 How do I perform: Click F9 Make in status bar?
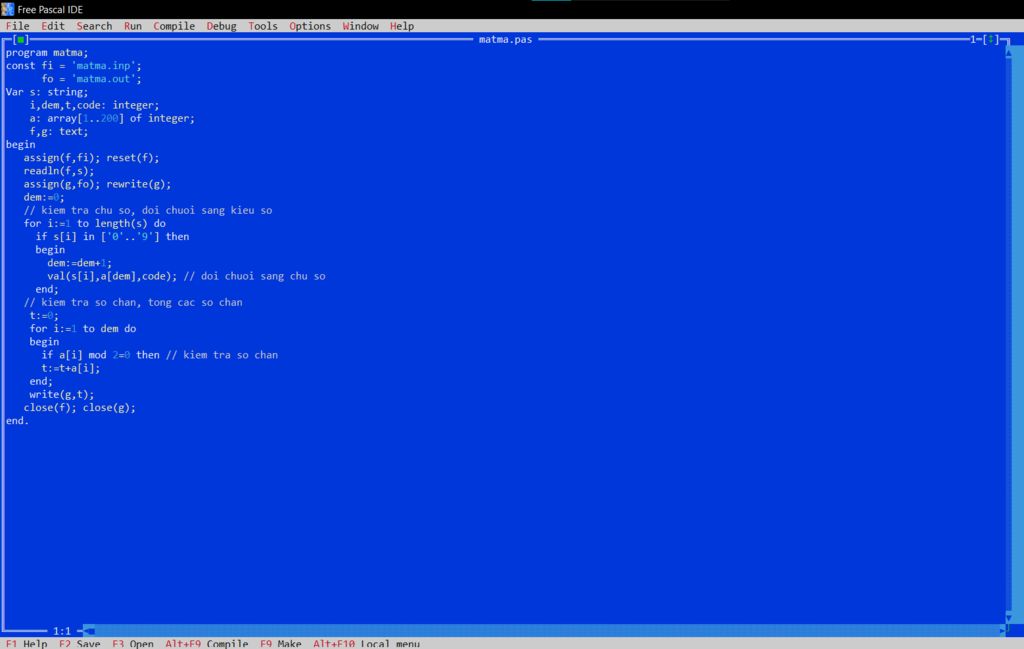coord(281,644)
